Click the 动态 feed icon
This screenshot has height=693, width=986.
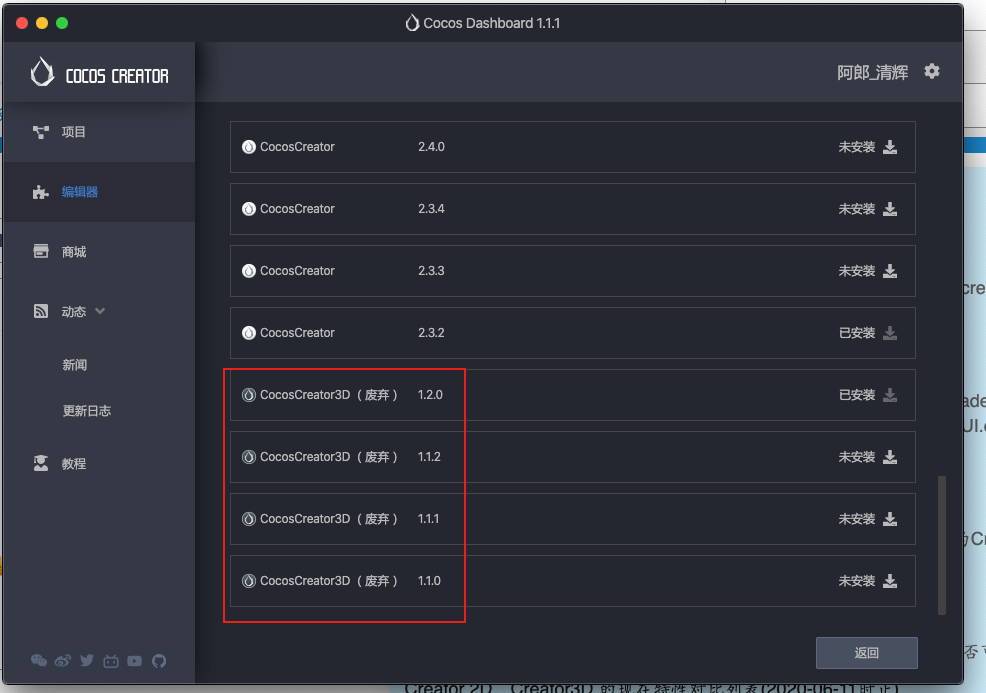click(x=41, y=311)
